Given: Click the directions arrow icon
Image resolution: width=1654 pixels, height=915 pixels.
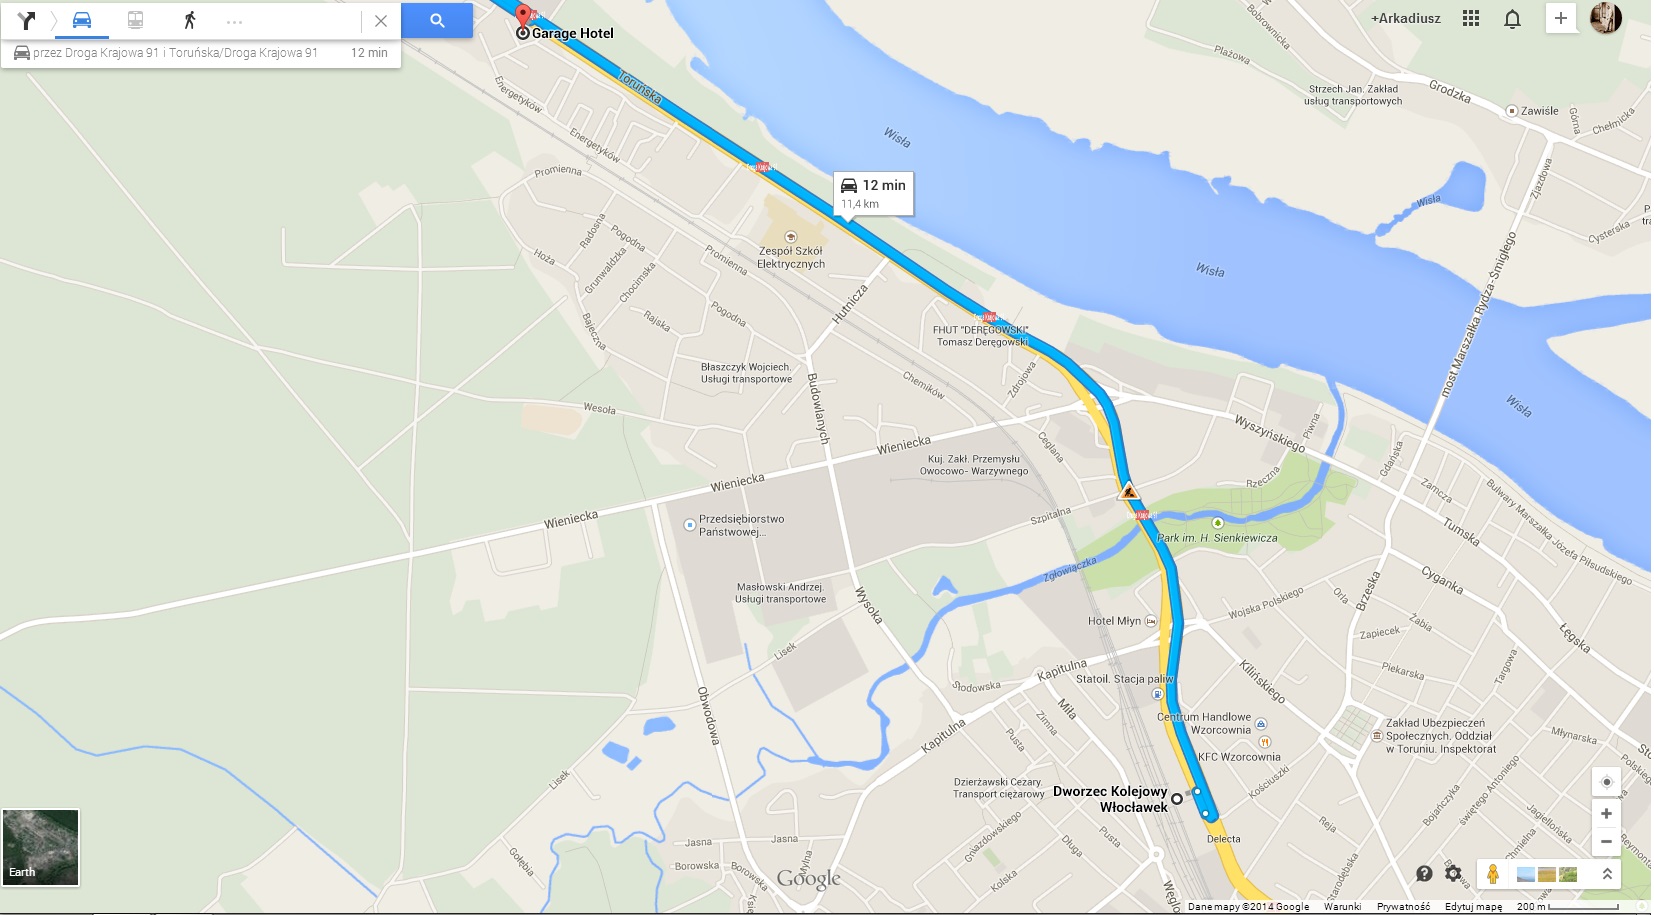Looking at the screenshot, I should pos(26,20).
